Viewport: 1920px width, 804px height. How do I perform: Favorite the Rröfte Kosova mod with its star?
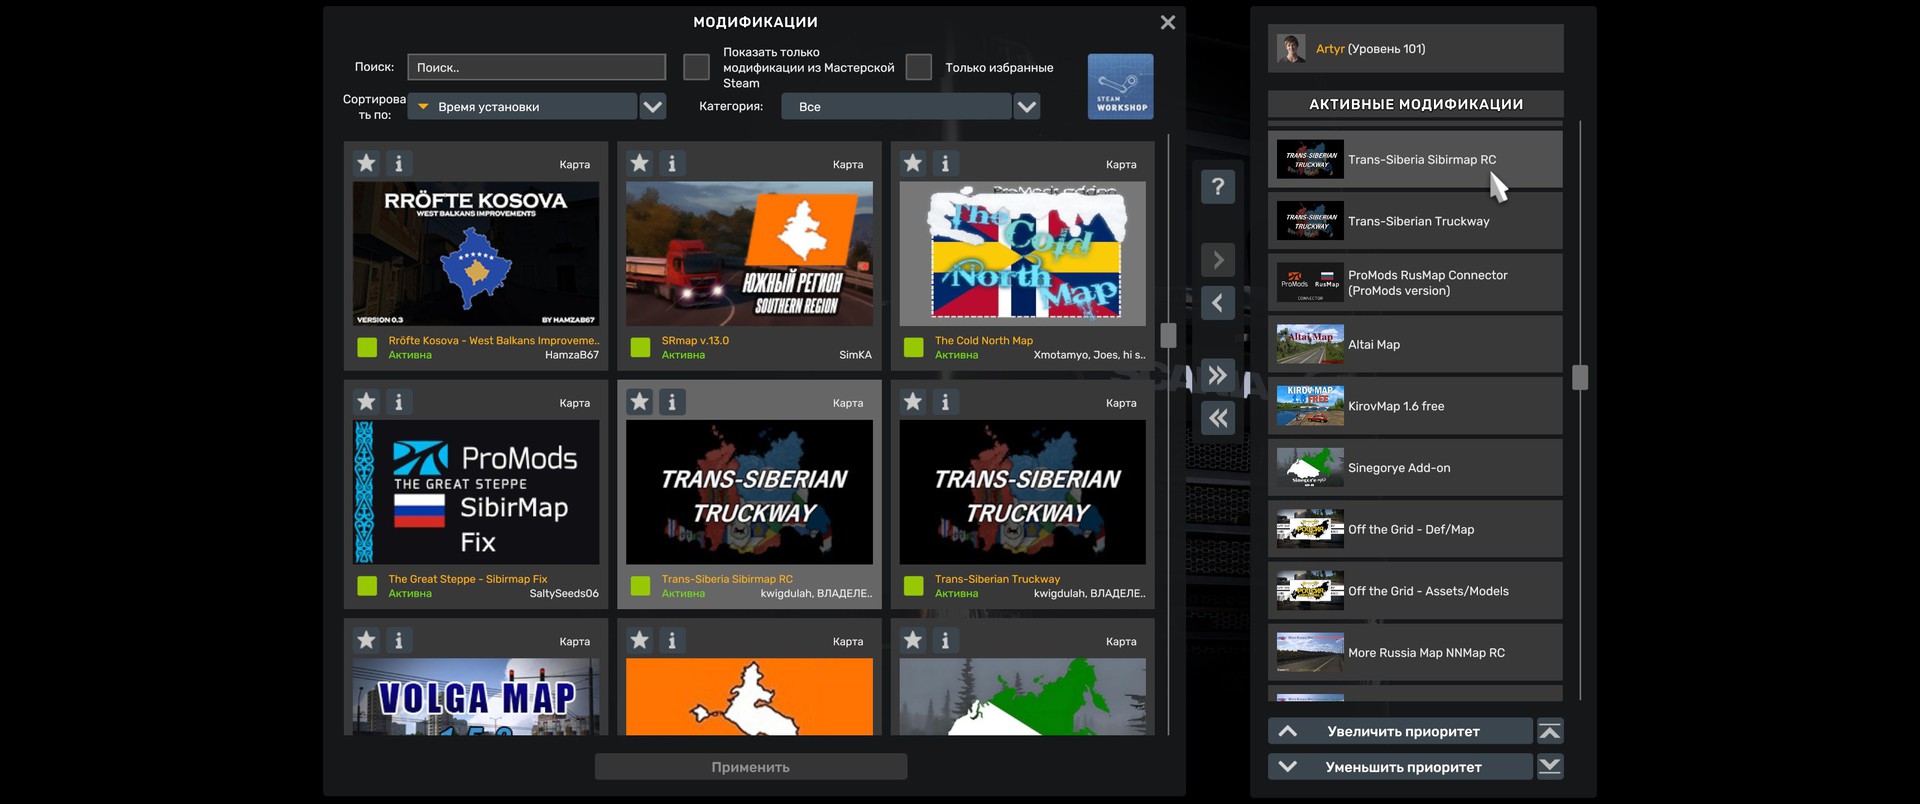[x=367, y=163]
